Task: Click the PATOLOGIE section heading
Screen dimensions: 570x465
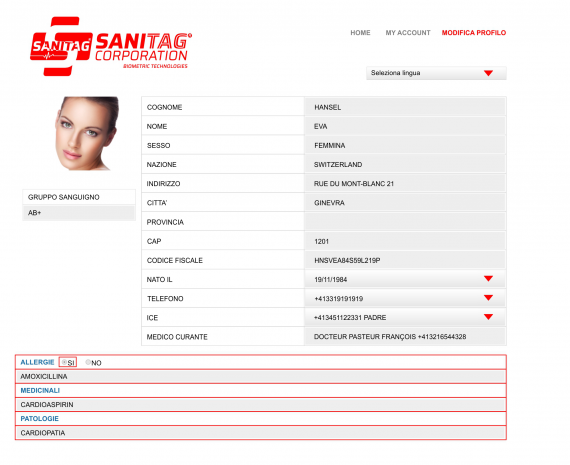Action: coord(40,418)
